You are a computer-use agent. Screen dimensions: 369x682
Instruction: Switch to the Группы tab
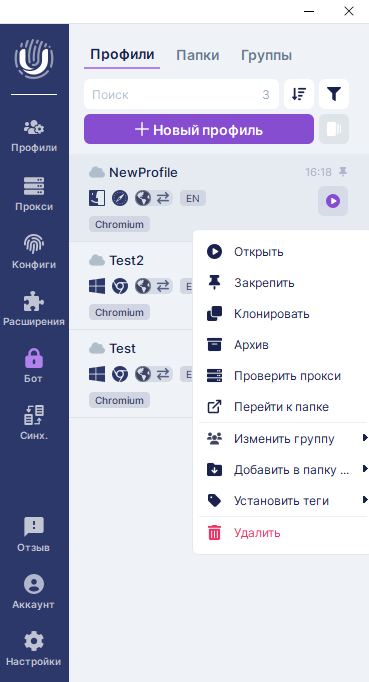click(x=266, y=55)
